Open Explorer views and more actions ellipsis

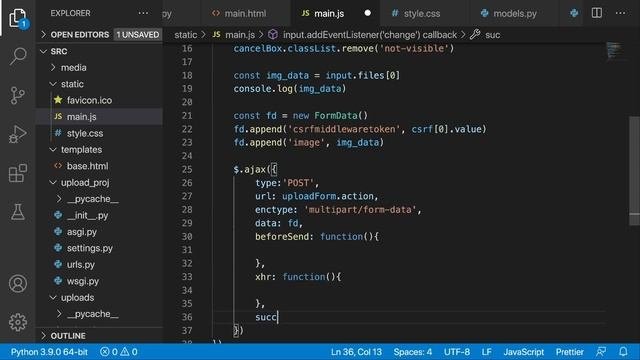click(x=143, y=13)
